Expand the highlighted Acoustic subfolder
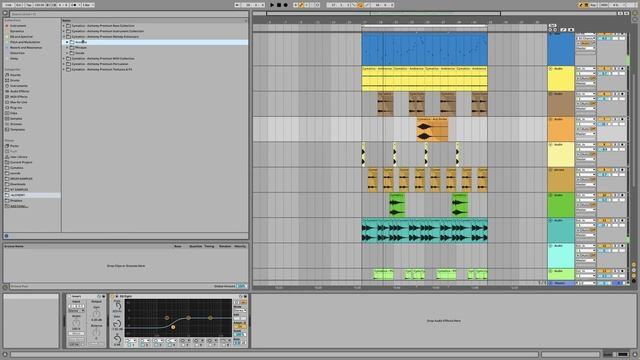Screen dimensions: 640x360 click(x=67, y=42)
